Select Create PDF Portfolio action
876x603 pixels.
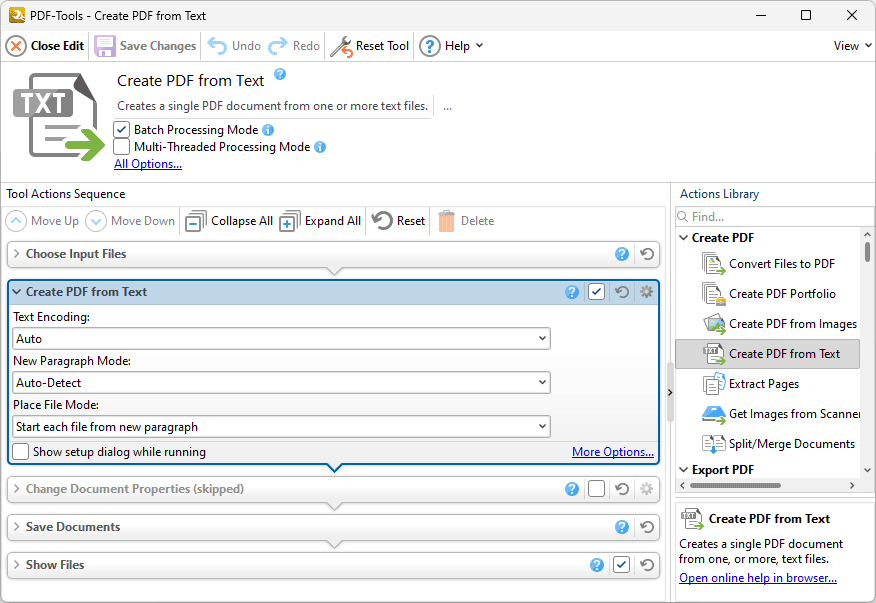point(768,294)
